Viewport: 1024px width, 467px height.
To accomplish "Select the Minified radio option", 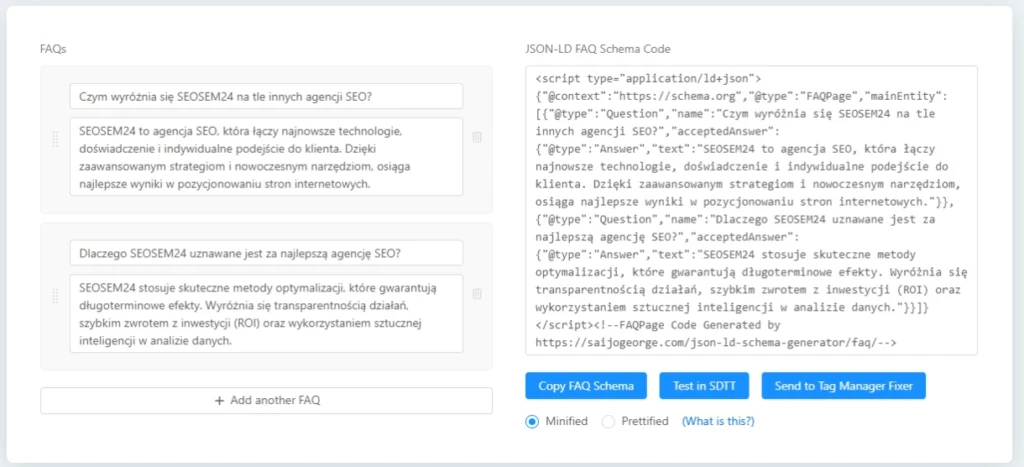I will point(532,421).
